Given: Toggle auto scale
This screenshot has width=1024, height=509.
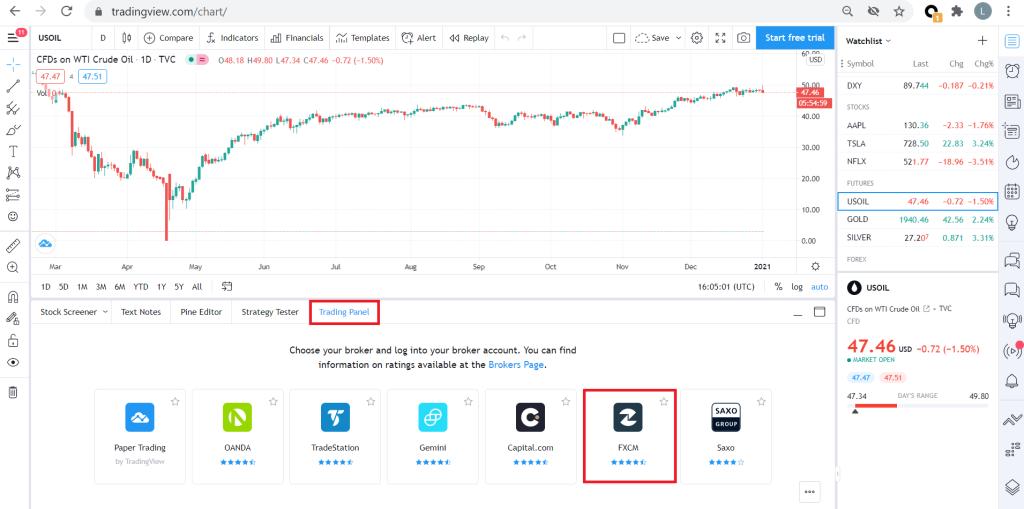Looking at the screenshot, I should [x=819, y=286].
